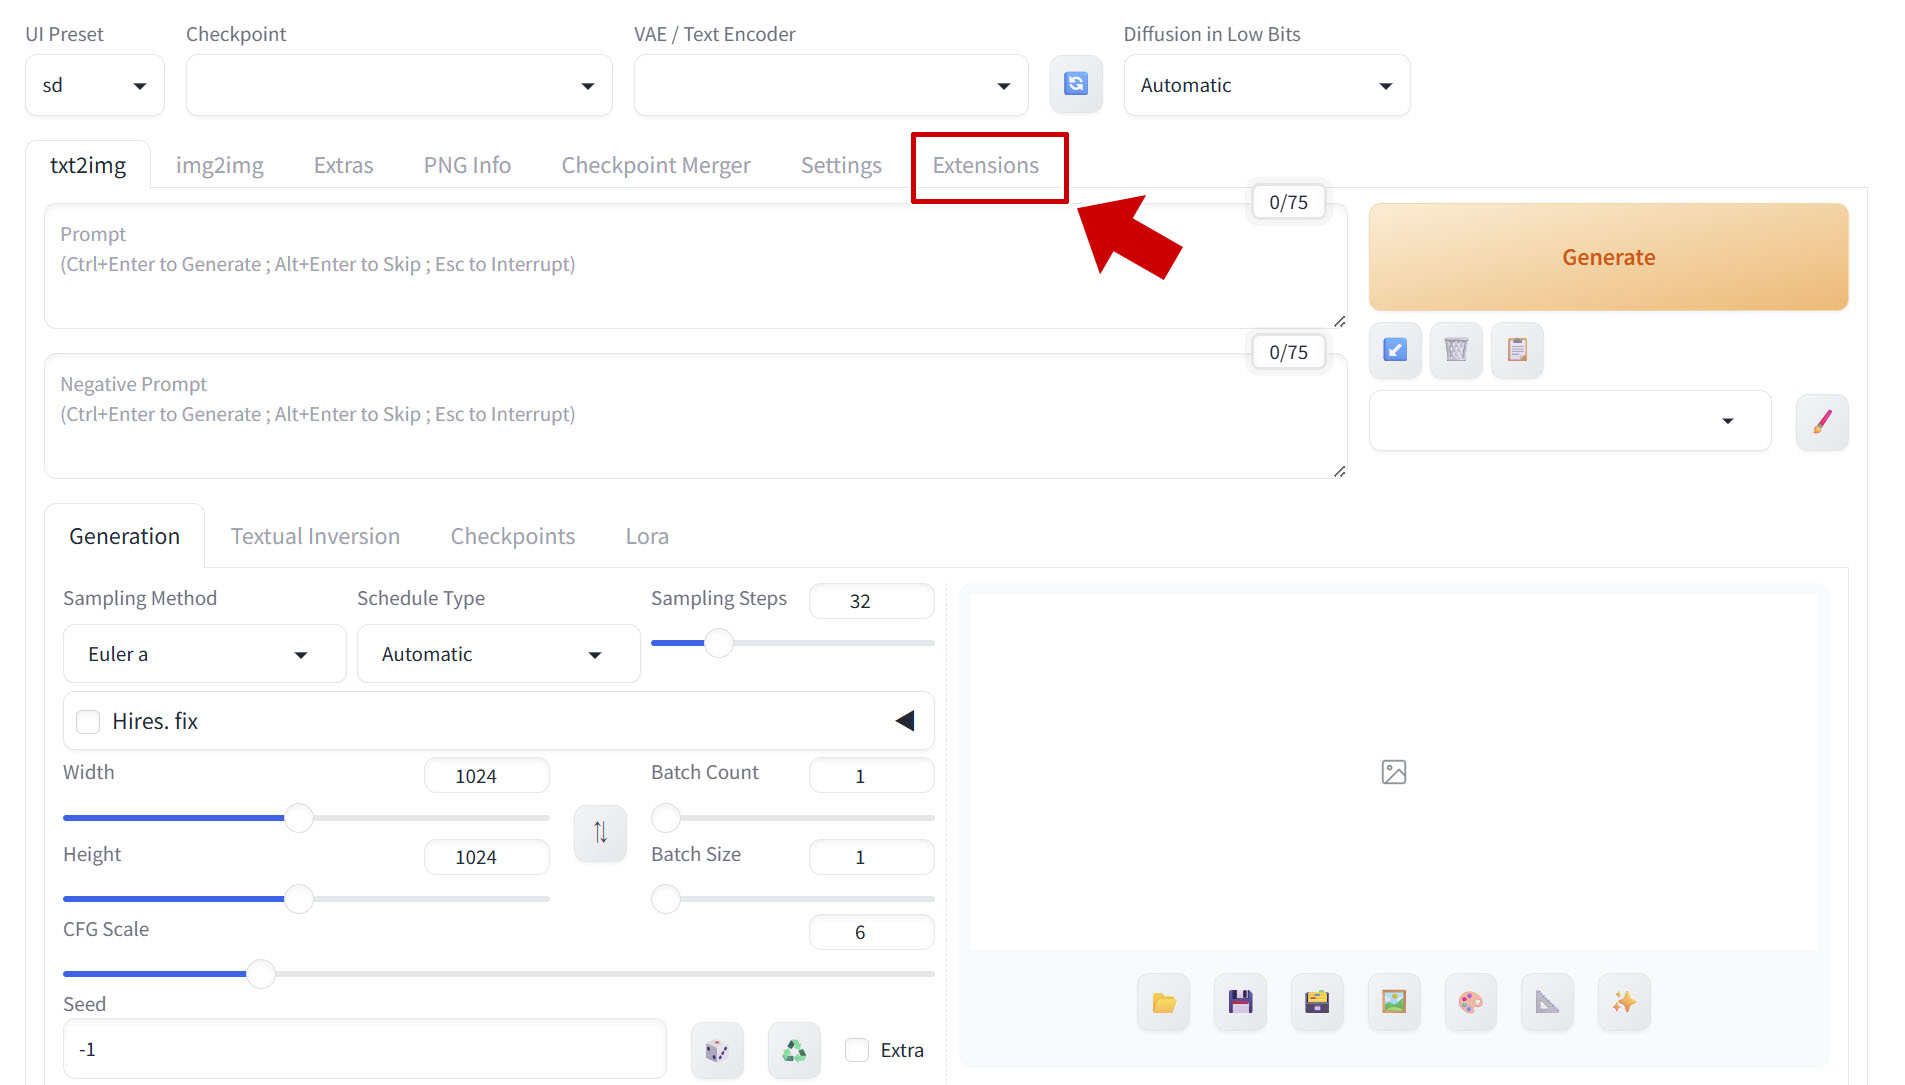
Task: Click the CFG Scale slider handle
Action: click(261, 974)
